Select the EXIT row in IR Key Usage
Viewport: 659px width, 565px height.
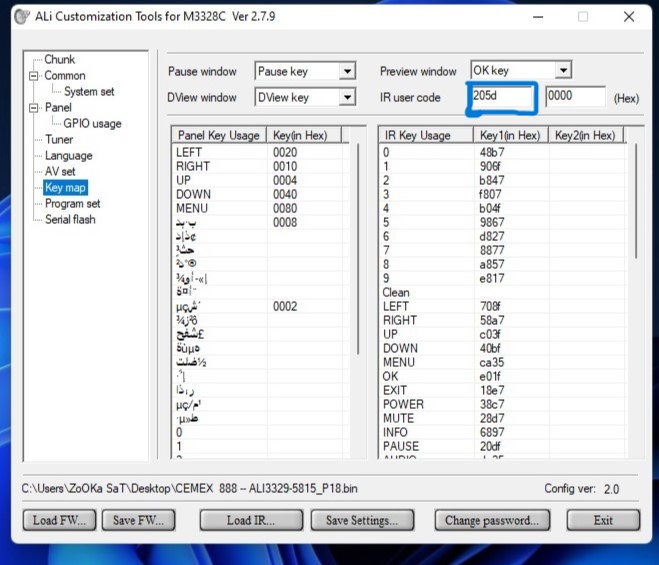(502, 390)
